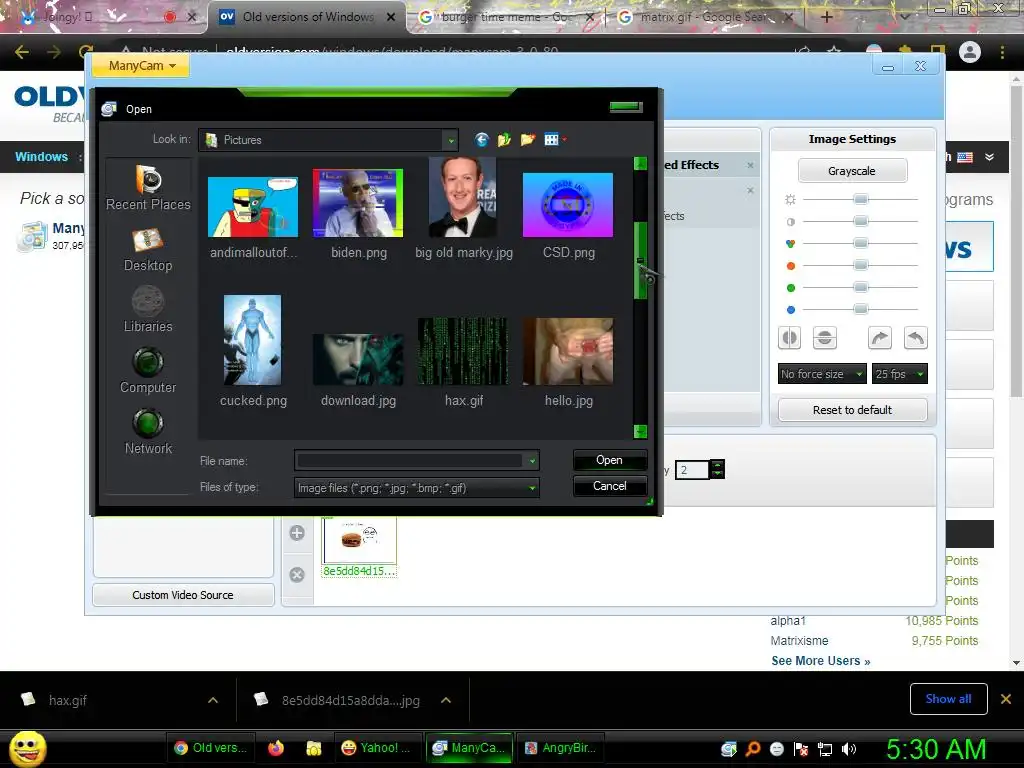This screenshot has height=768, width=1024.
Task: Open the ManyCam menu dropdown
Action: (x=142, y=65)
